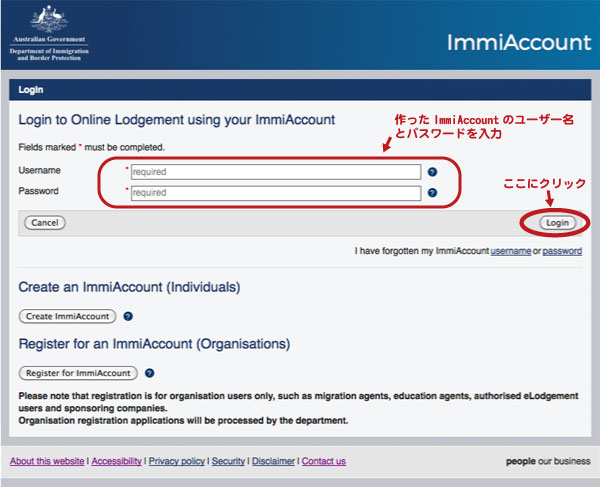This screenshot has height=487, width=600.
Task: Open the Disclaimer footer link
Action: (x=273, y=461)
